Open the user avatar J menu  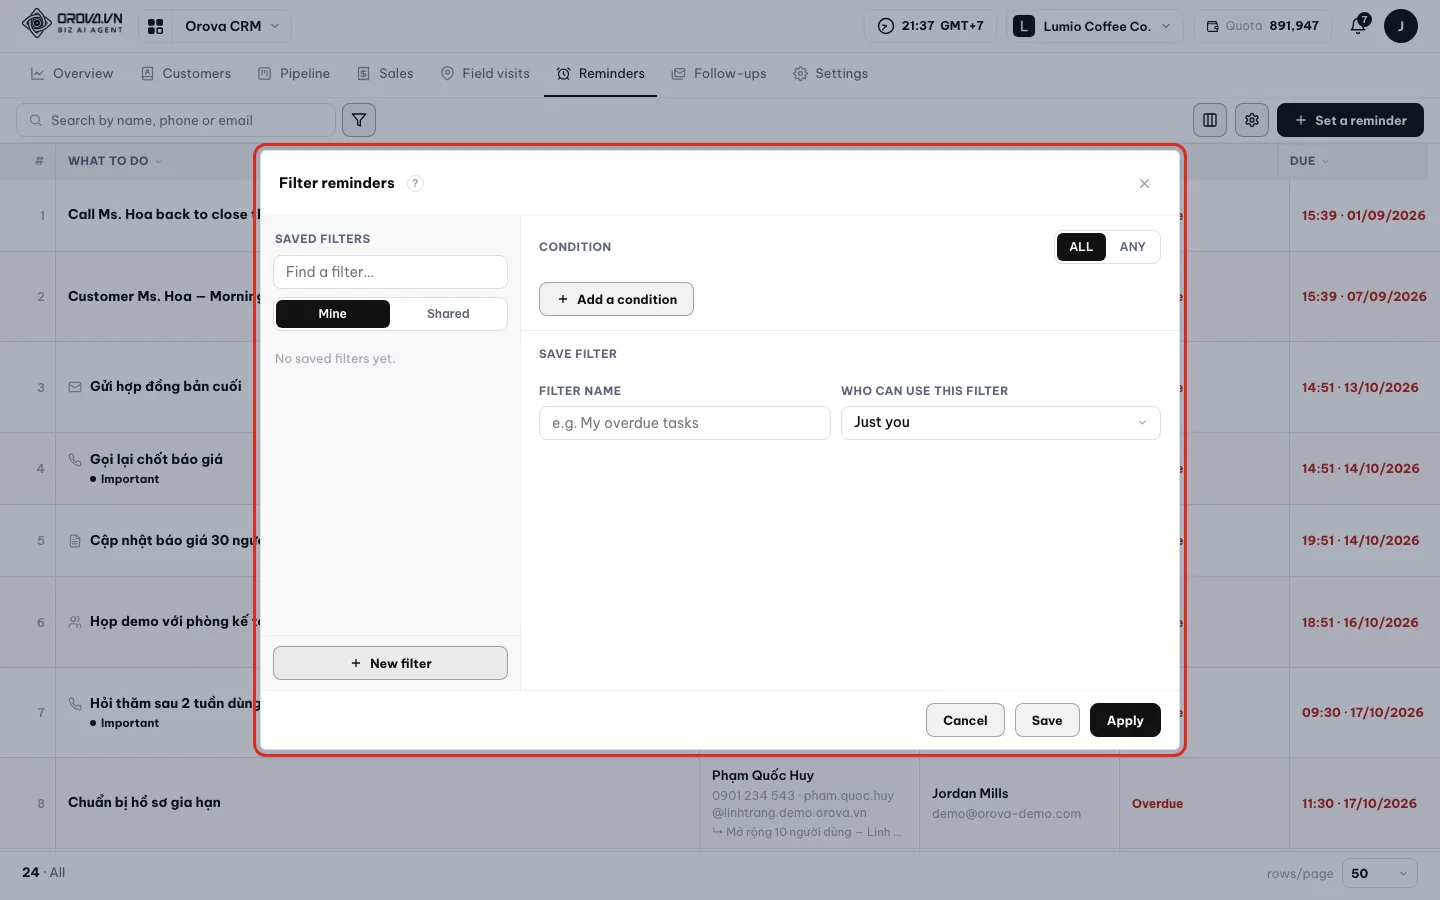1401,26
